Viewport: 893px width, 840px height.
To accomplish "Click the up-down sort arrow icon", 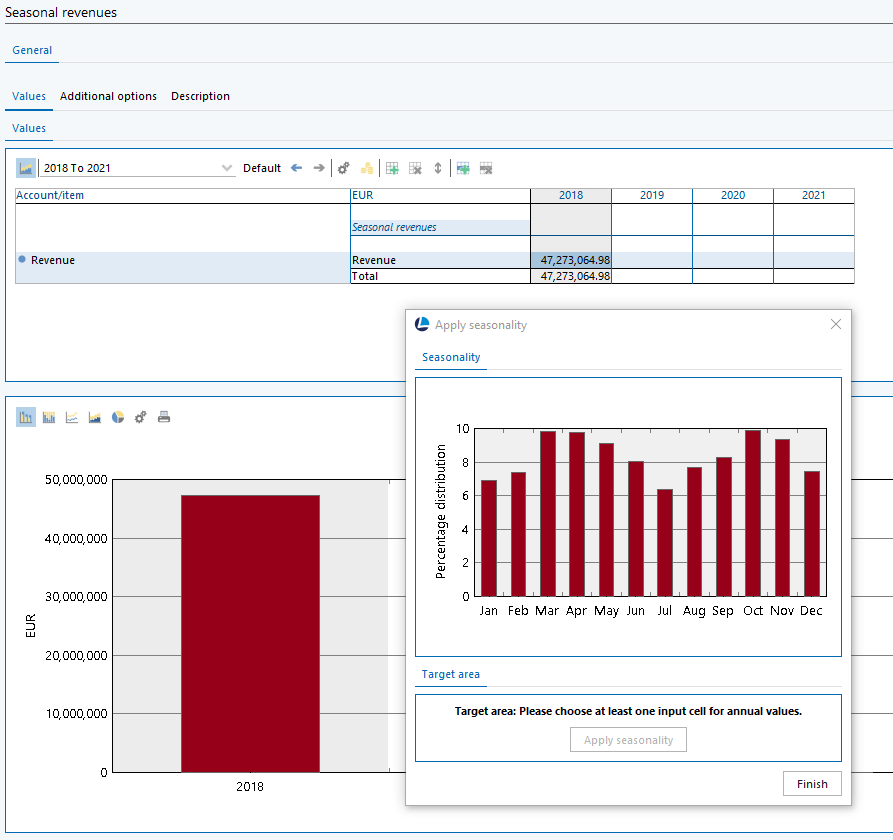I will 437,168.
